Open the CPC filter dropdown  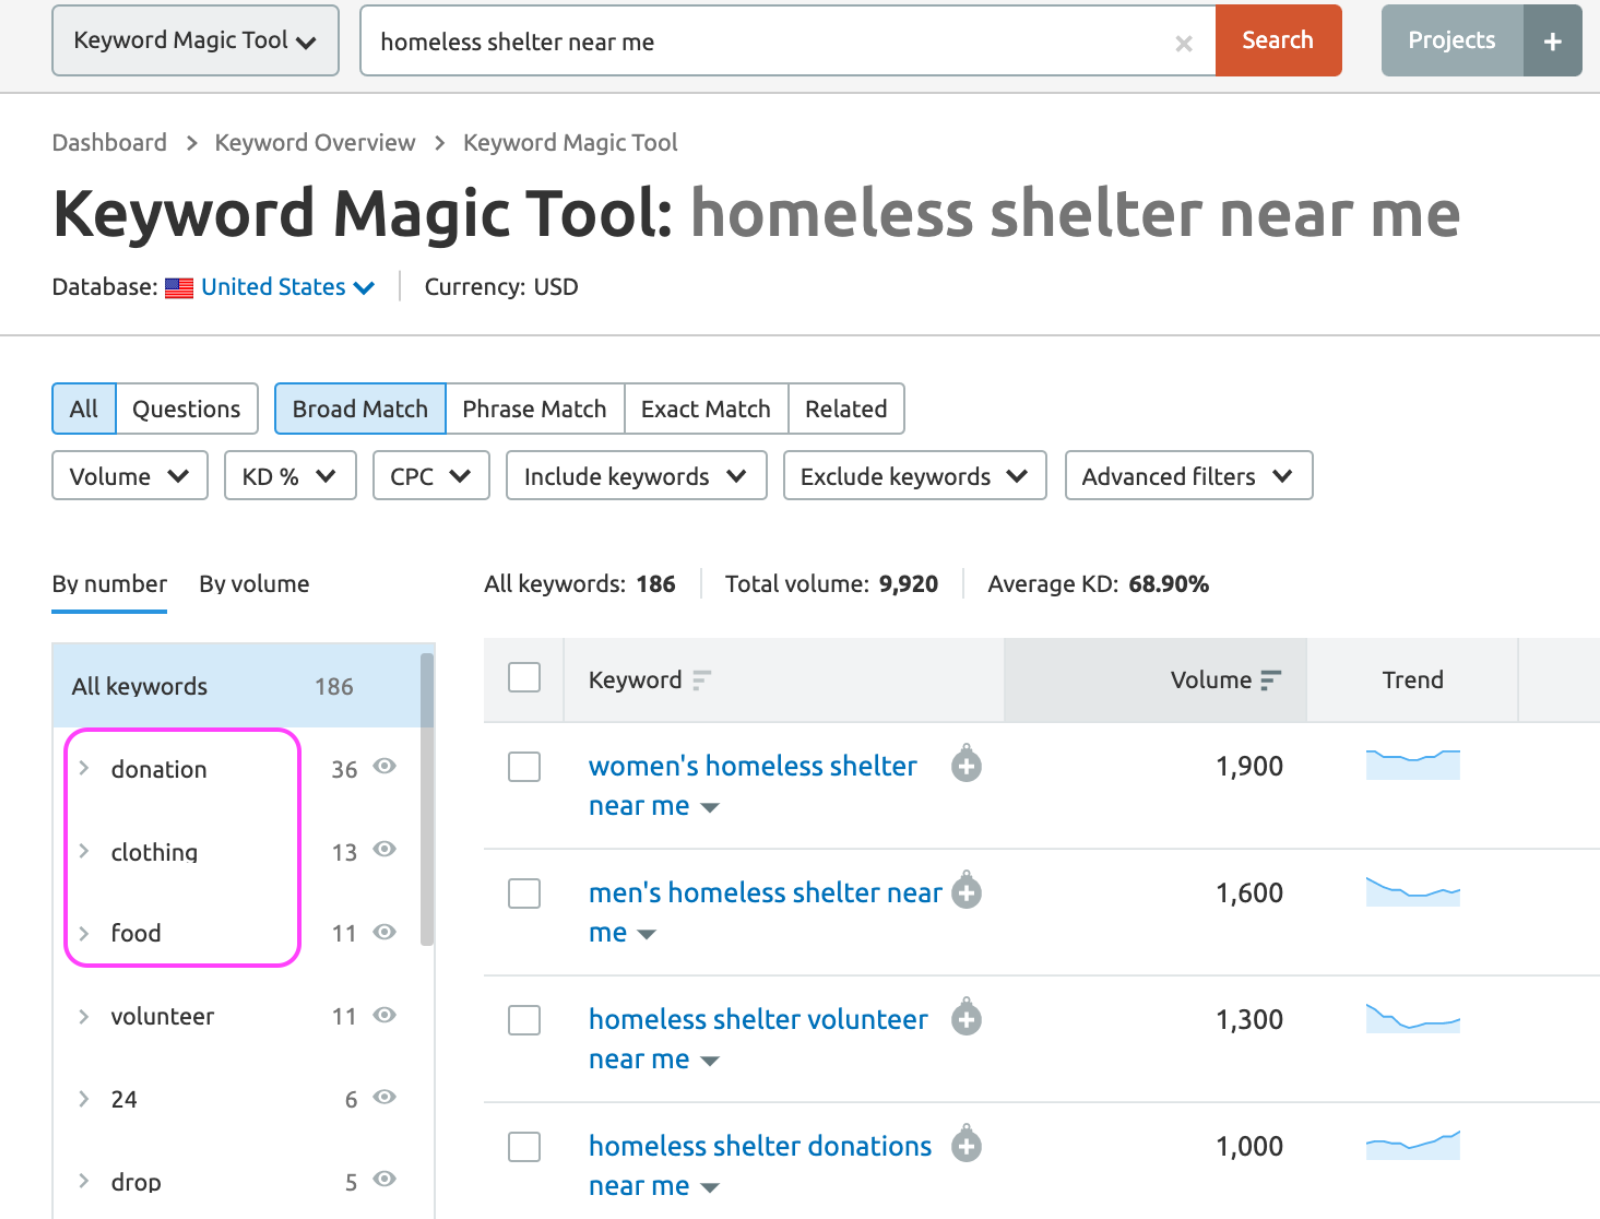click(431, 476)
